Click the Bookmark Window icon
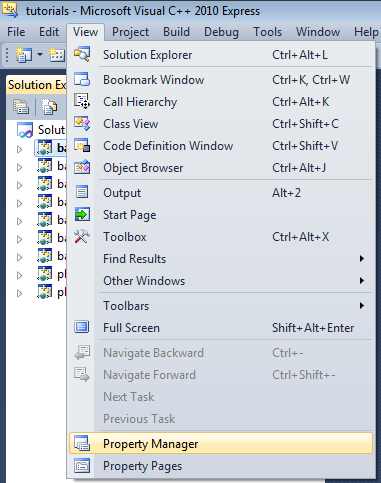381x483 pixels. click(x=82, y=79)
